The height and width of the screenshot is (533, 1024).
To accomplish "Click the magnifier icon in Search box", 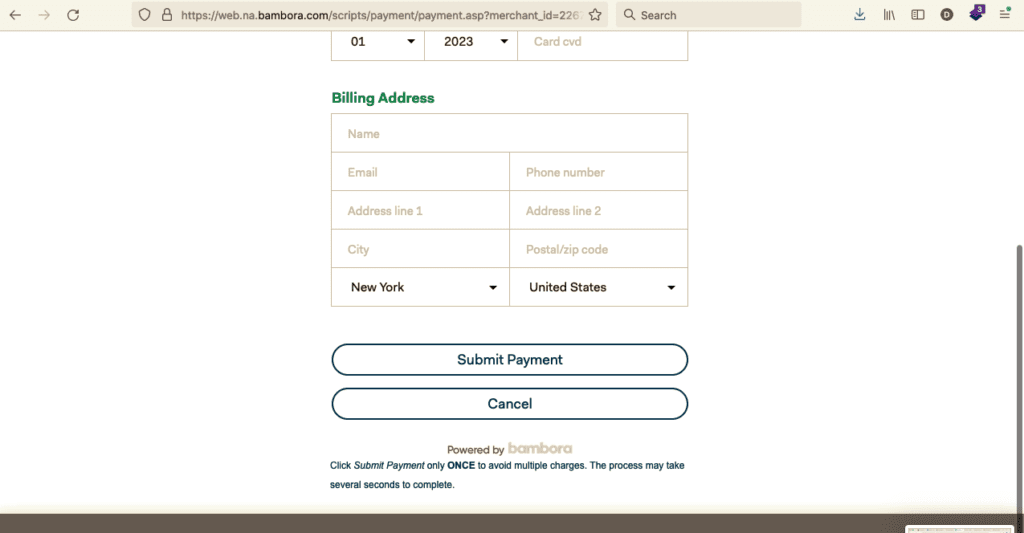I will [x=629, y=14].
